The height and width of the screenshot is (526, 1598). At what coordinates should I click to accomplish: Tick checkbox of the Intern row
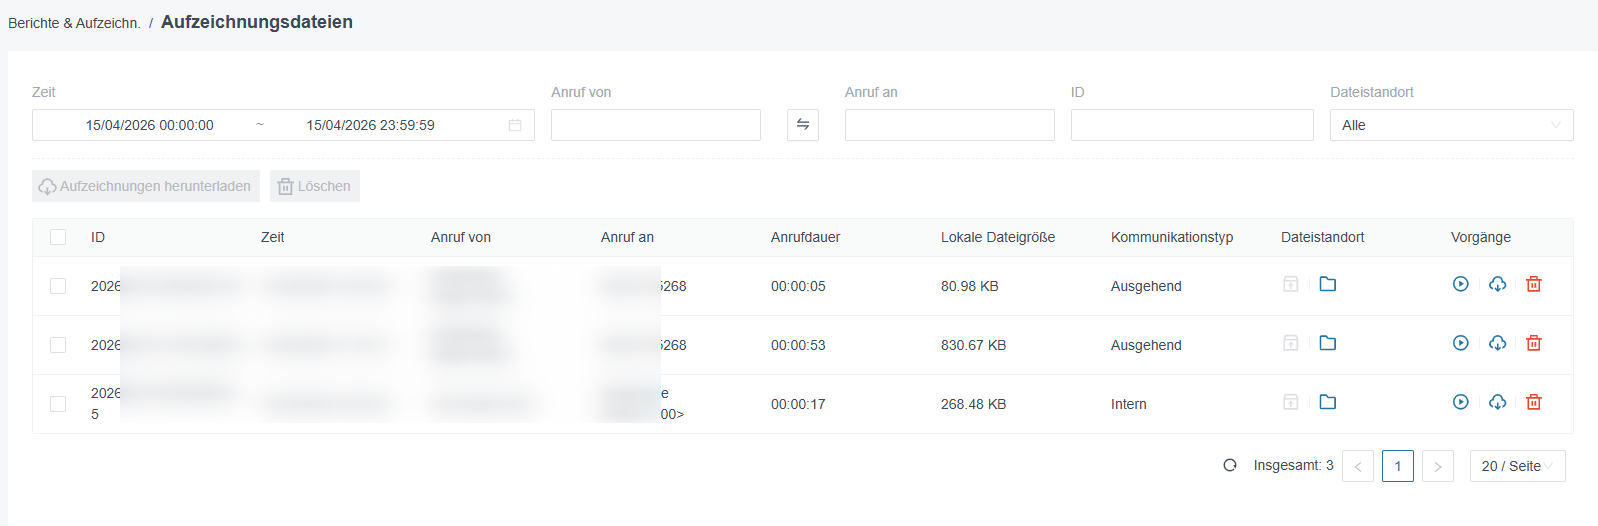click(58, 404)
